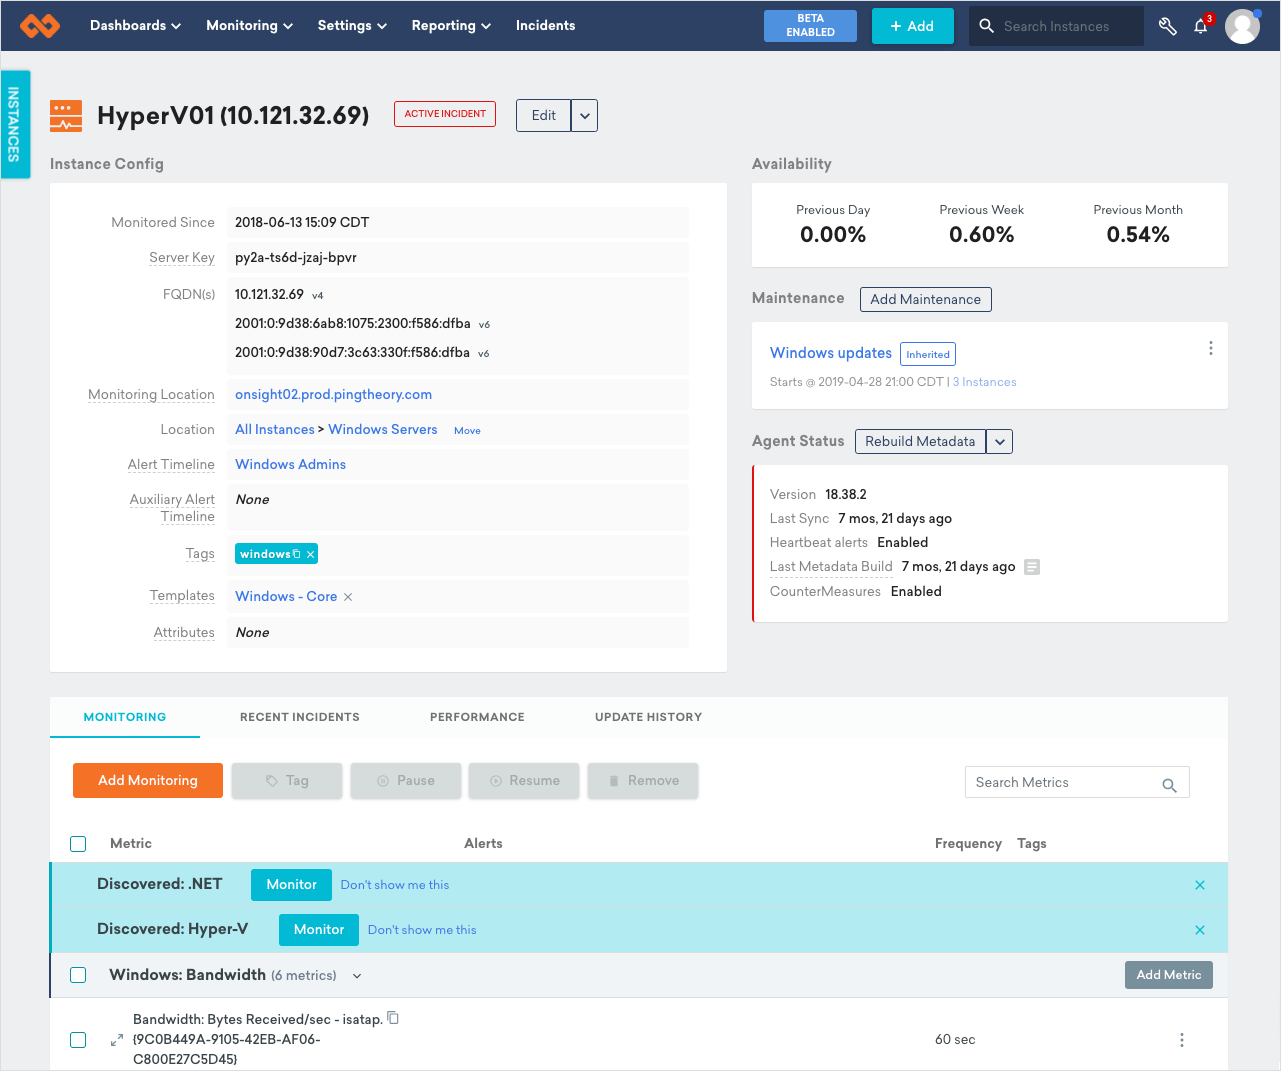Expand the Bandwidth Bytes Received metric graph
1281x1071 pixels.
tap(117, 1040)
